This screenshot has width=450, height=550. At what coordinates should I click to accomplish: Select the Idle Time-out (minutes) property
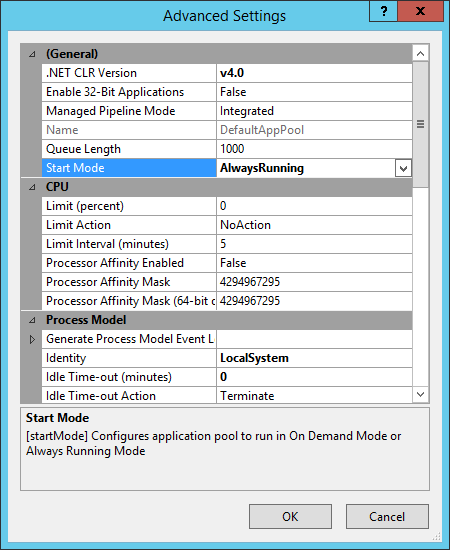pyautogui.click(x=129, y=377)
